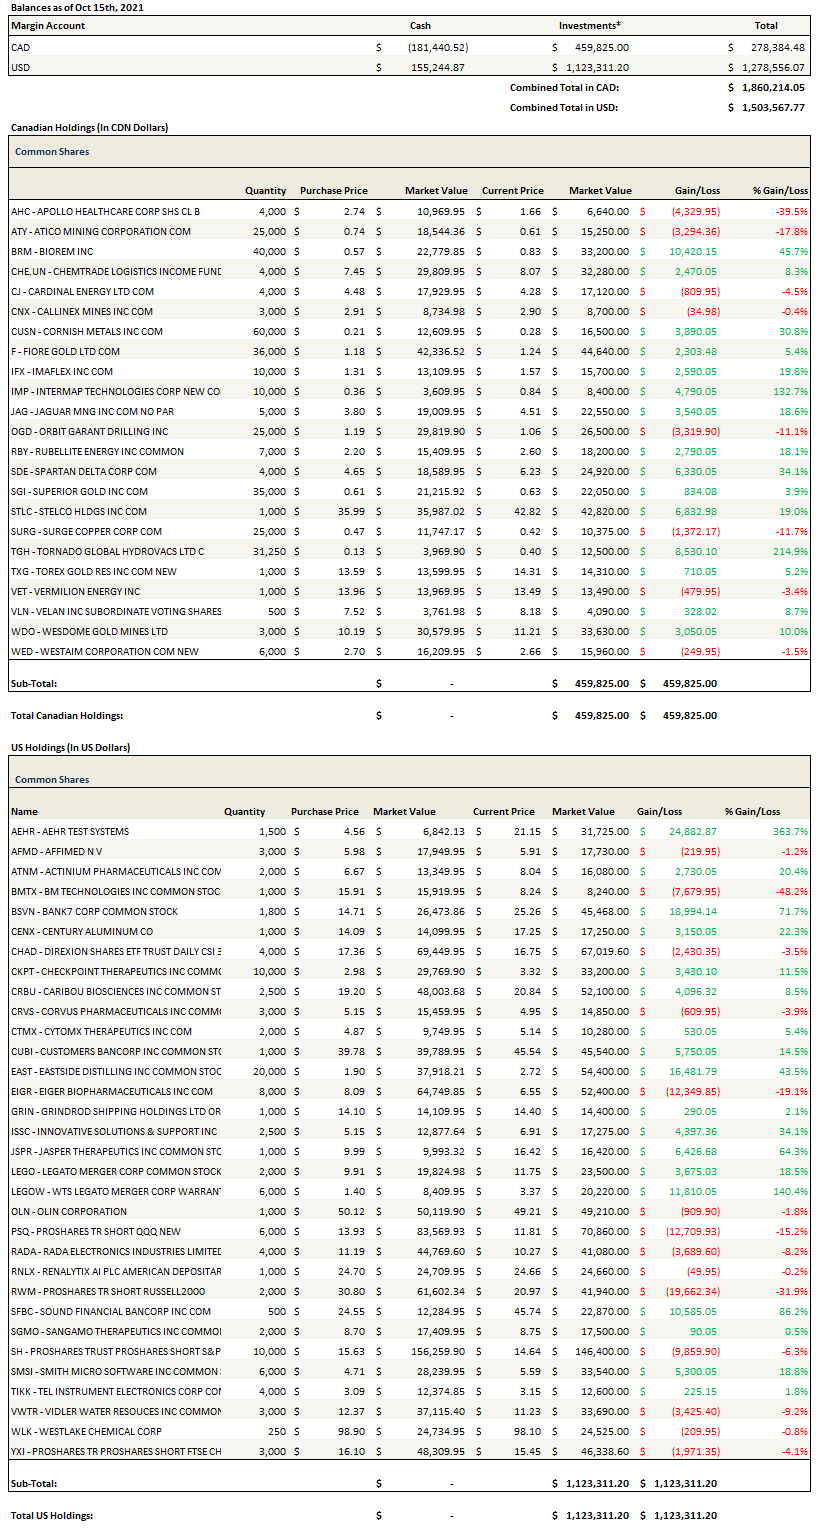Click the 'Investments*' column header

(x=589, y=26)
